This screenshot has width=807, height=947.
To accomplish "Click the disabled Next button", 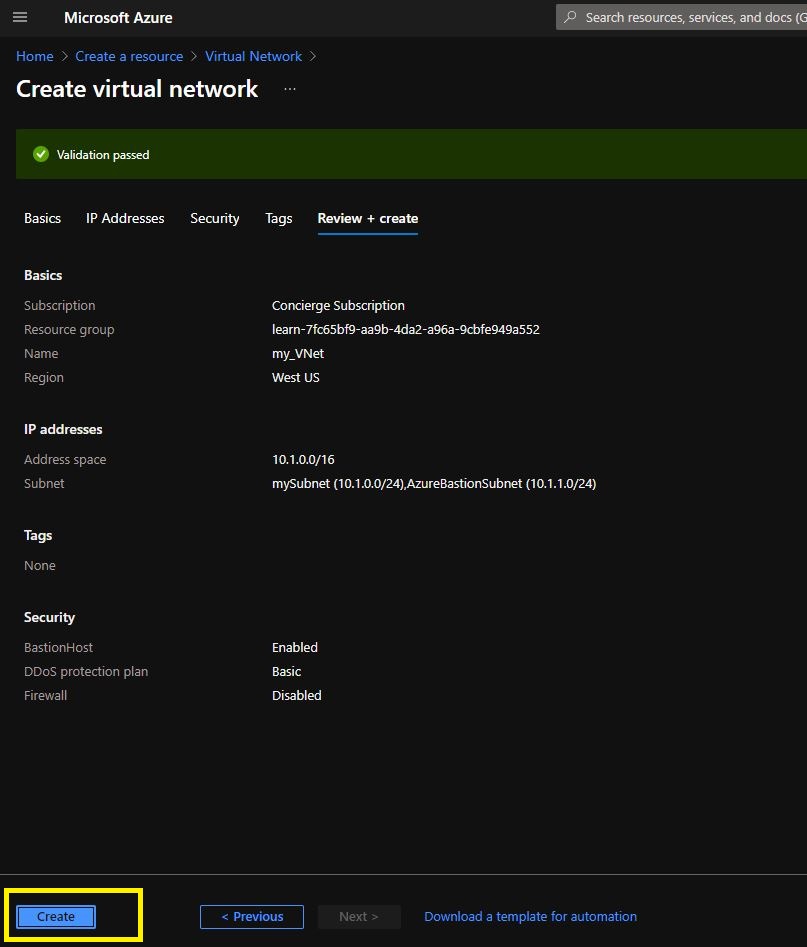I will (x=359, y=916).
